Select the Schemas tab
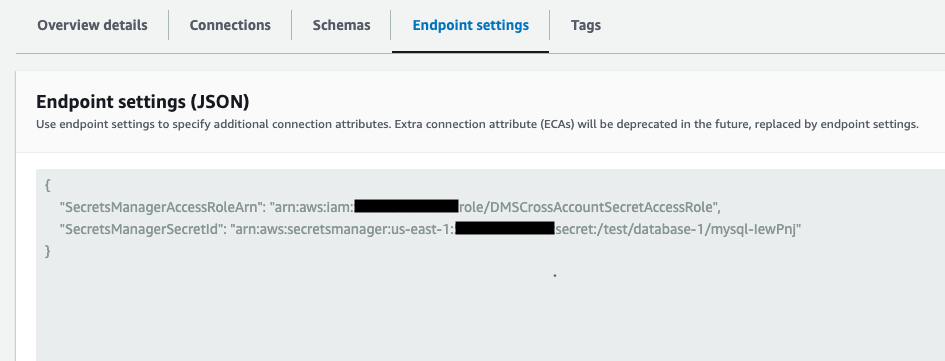The width and height of the screenshot is (945, 361). (x=341, y=25)
